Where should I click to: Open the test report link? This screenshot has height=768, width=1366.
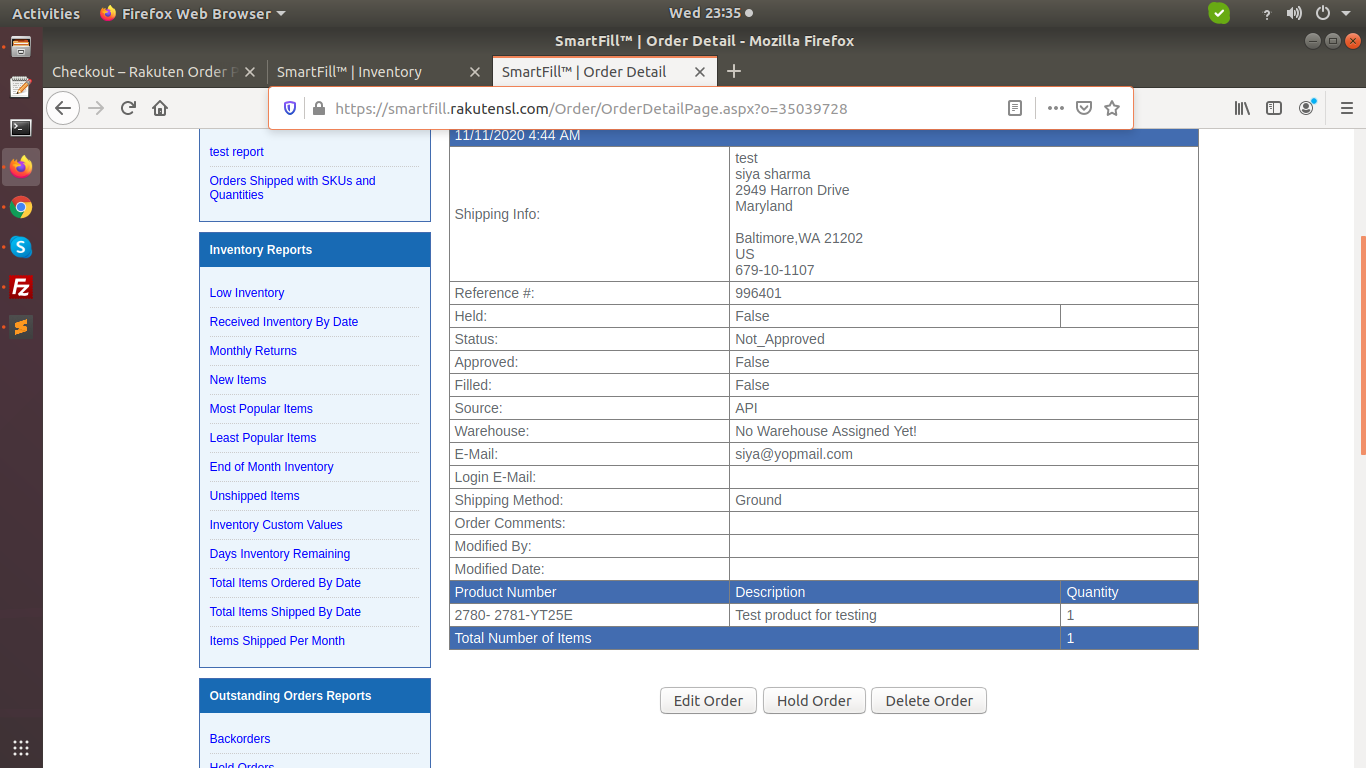tap(237, 152)
